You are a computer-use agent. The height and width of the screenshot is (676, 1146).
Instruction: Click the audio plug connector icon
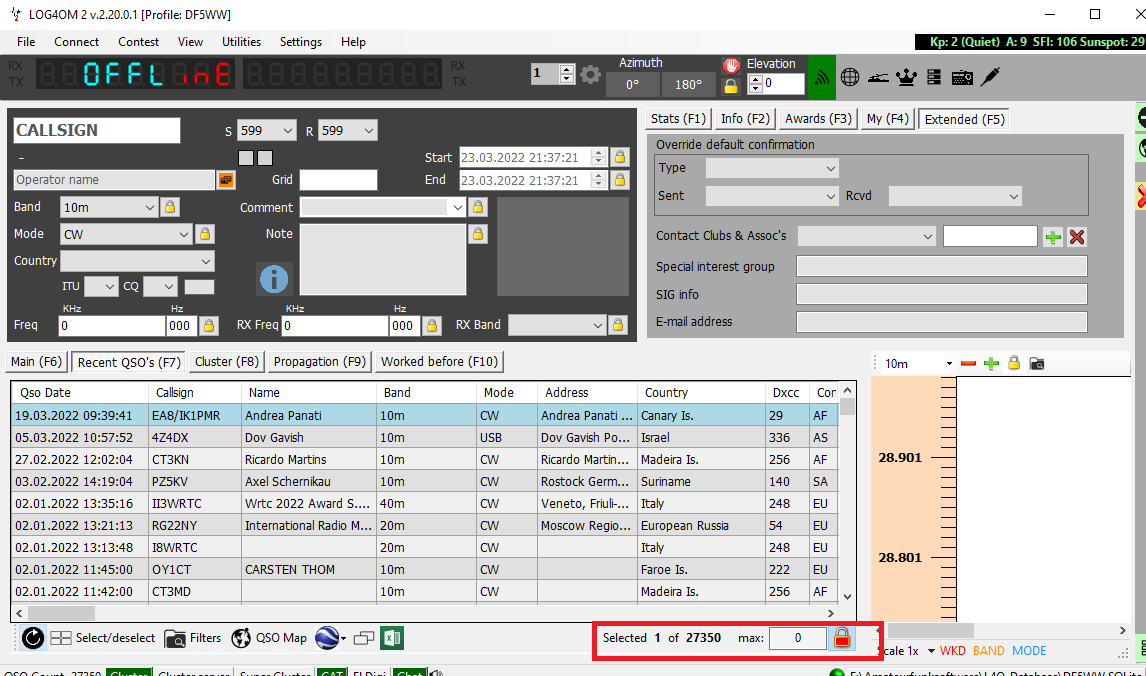click(990, 76)
